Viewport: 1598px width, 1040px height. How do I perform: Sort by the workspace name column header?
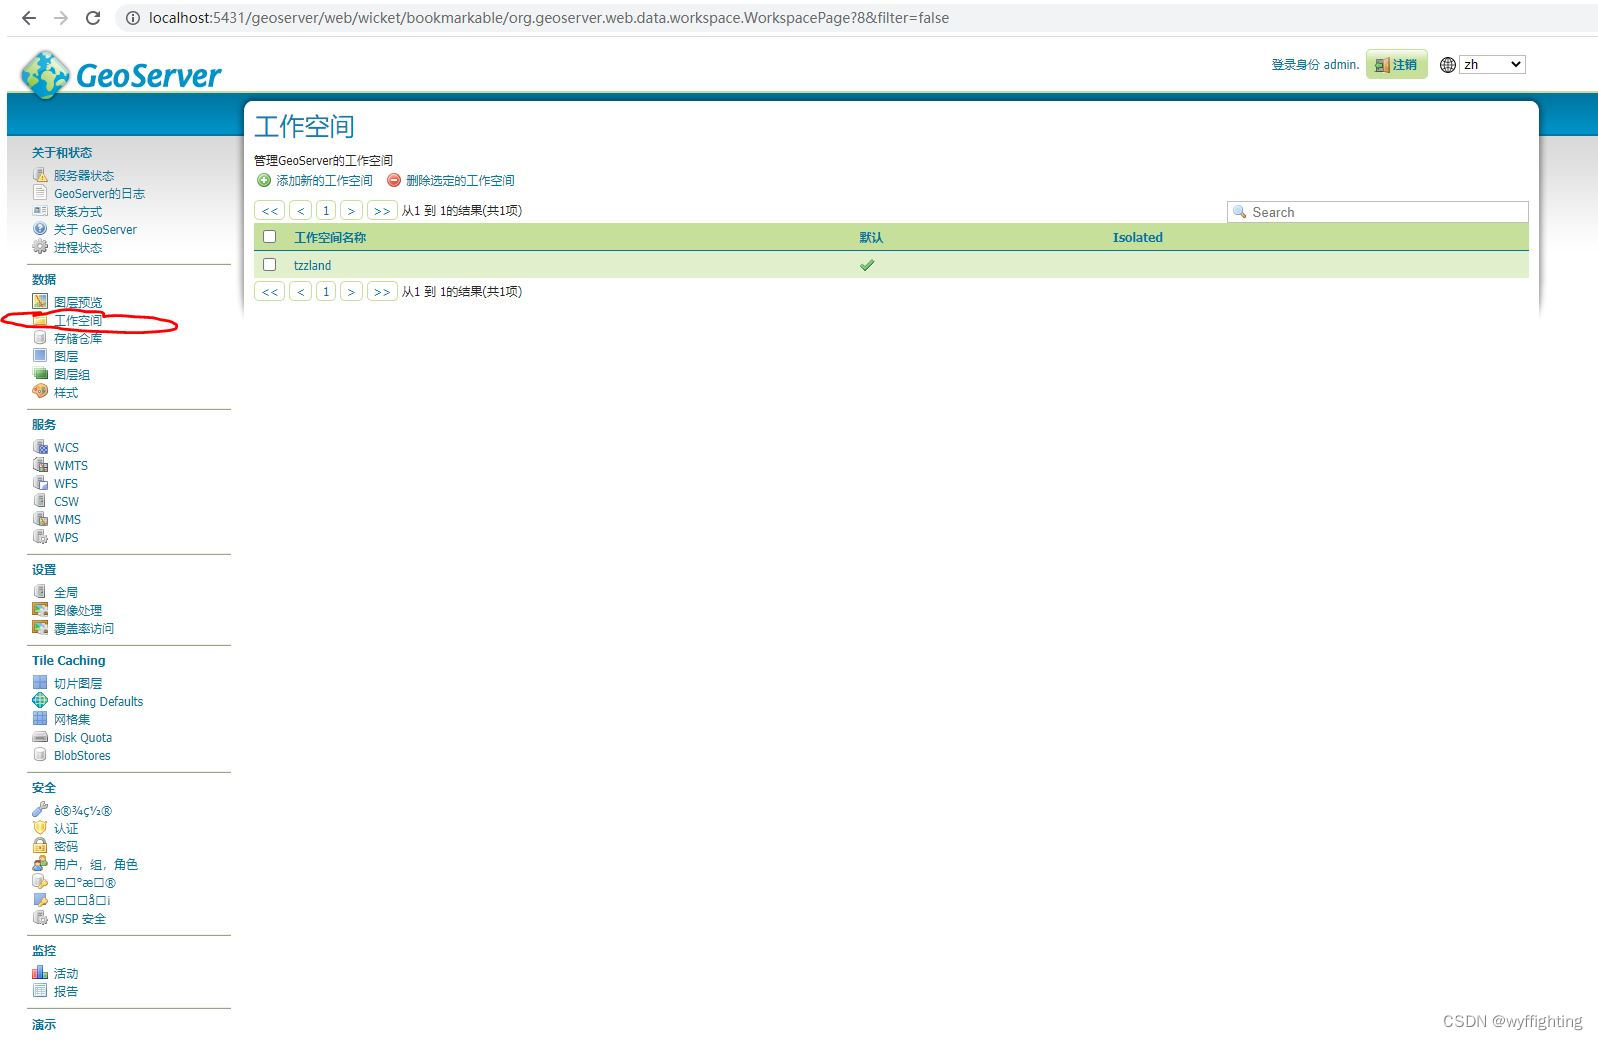pyautogui.click(x=330, y=238)
